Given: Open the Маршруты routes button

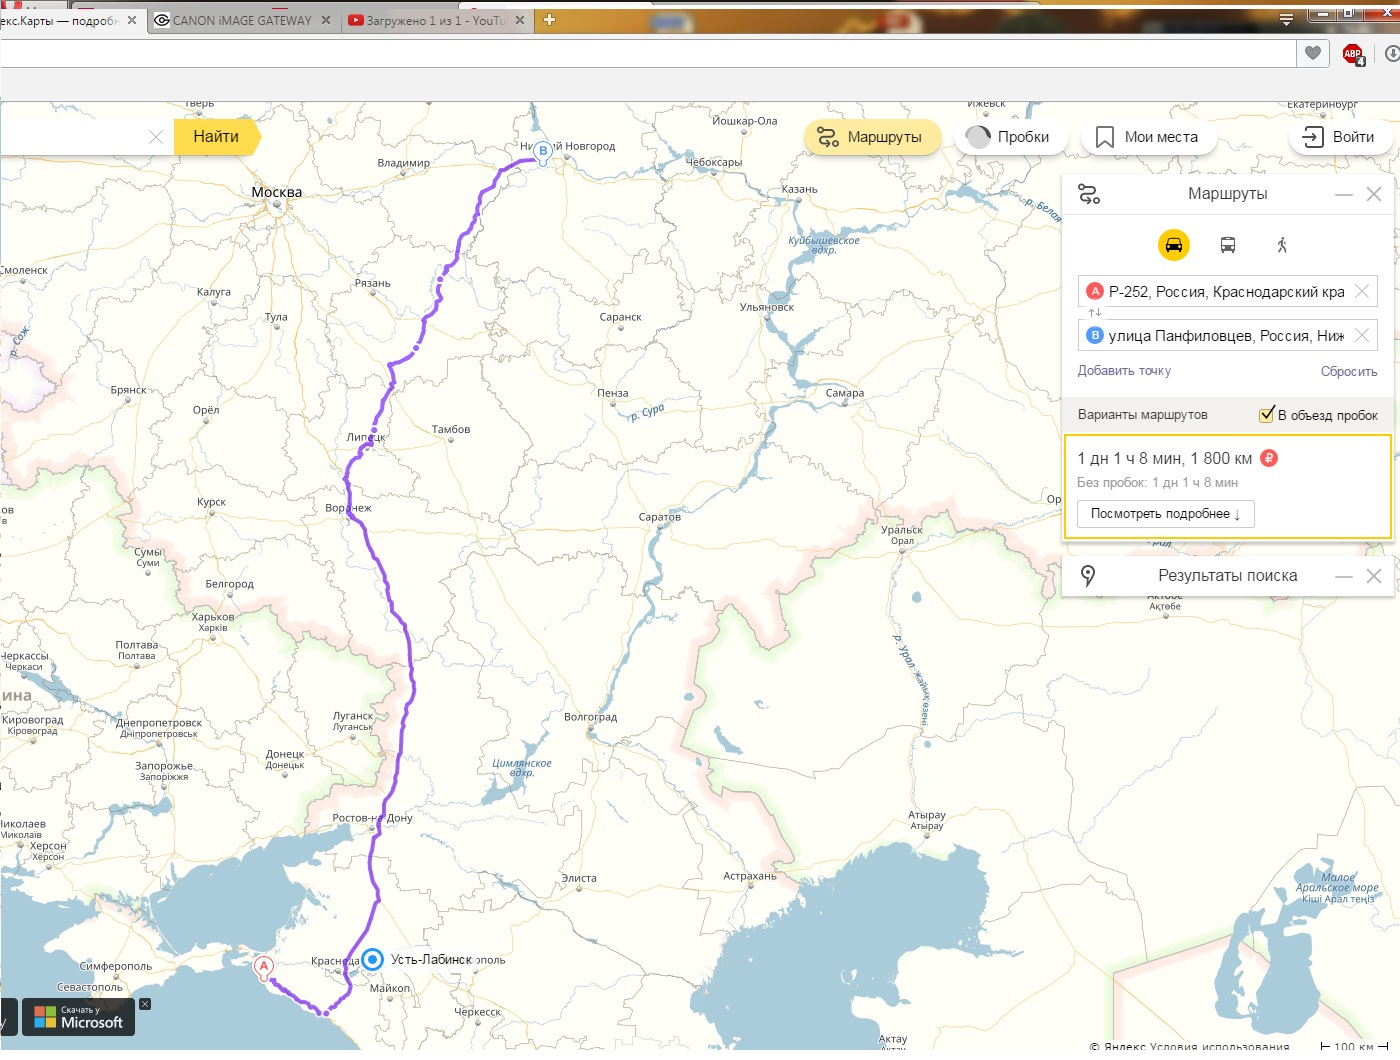Looking at the screenshot, I should click(872, 137).
